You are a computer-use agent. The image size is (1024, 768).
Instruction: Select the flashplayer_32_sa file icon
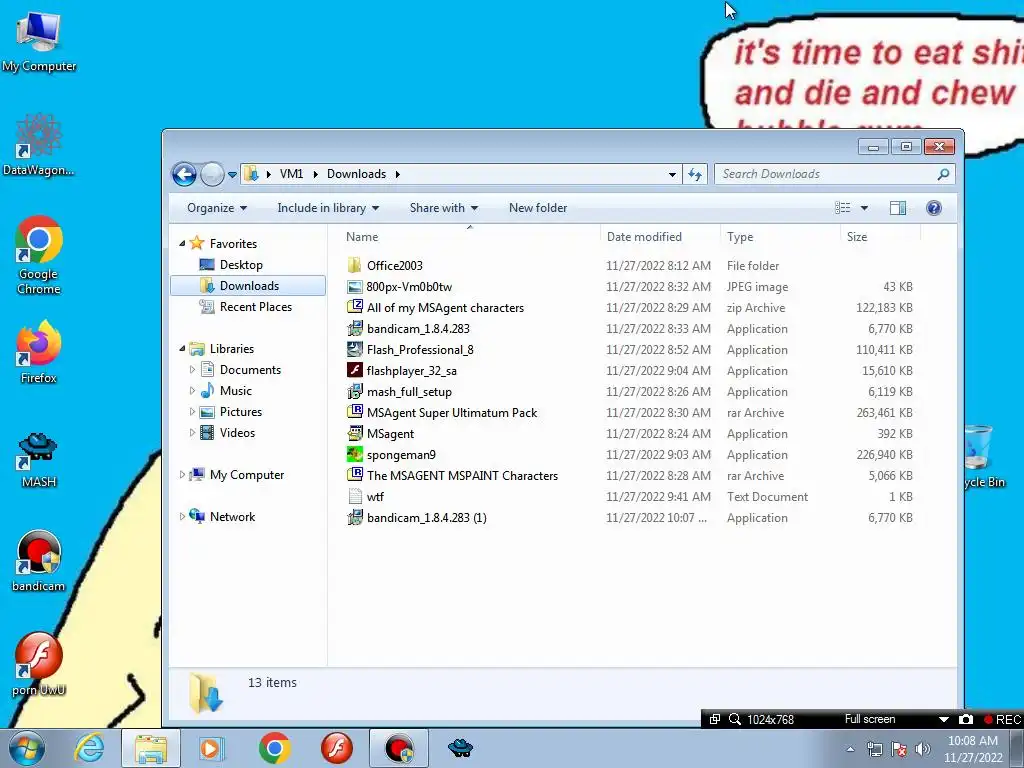[x=355, y=370]
